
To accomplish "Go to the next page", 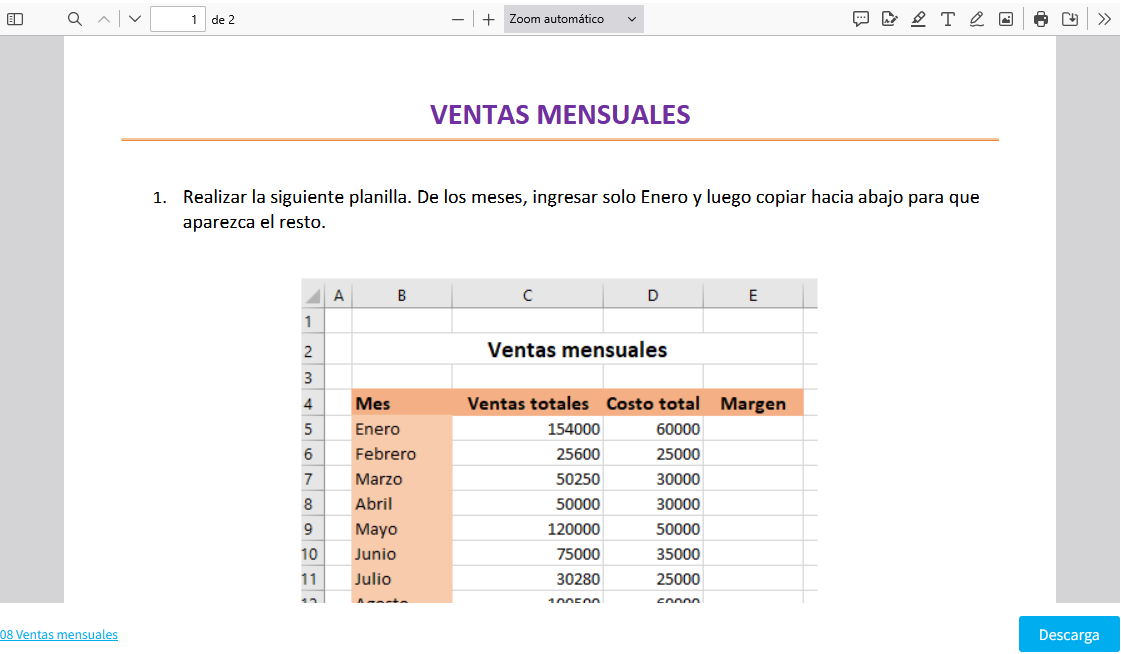I will coord(135,19).
